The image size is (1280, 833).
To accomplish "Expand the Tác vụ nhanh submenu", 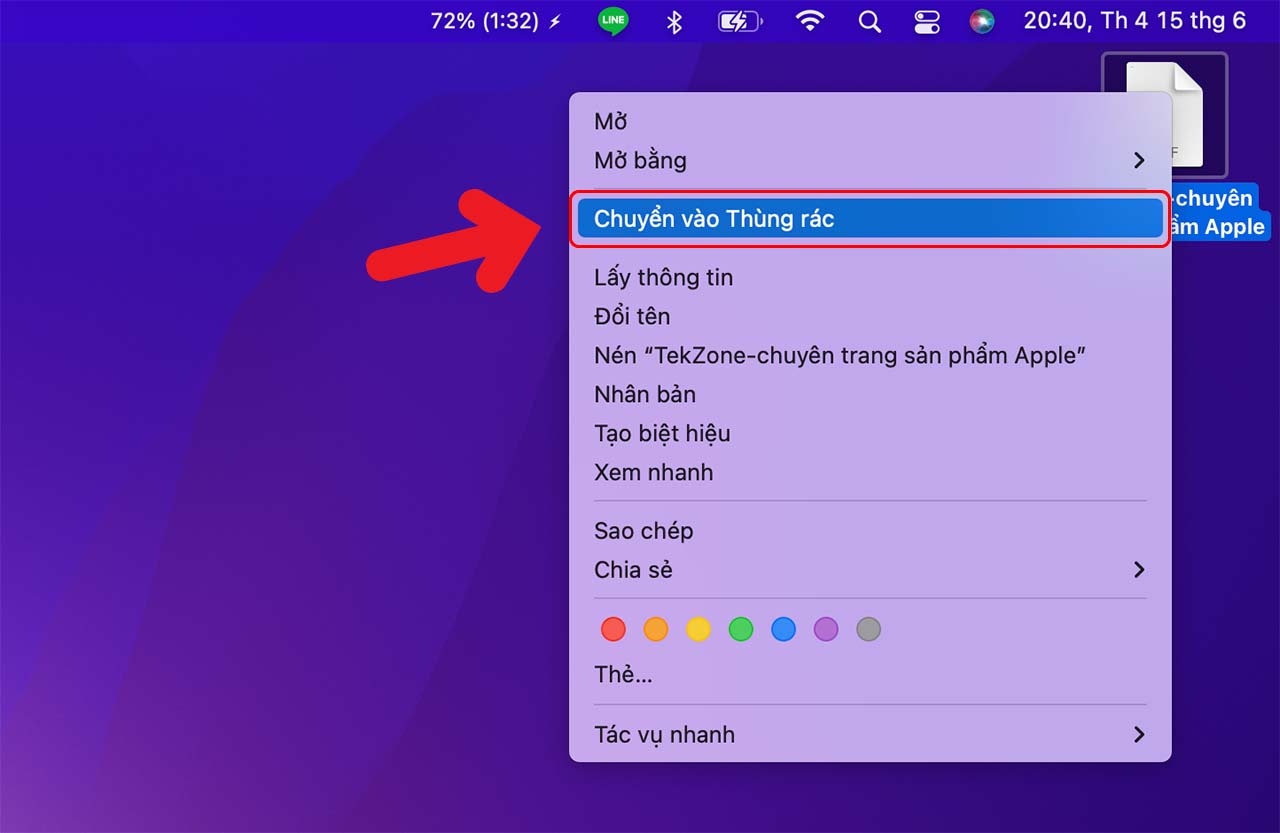I will 870,734.
